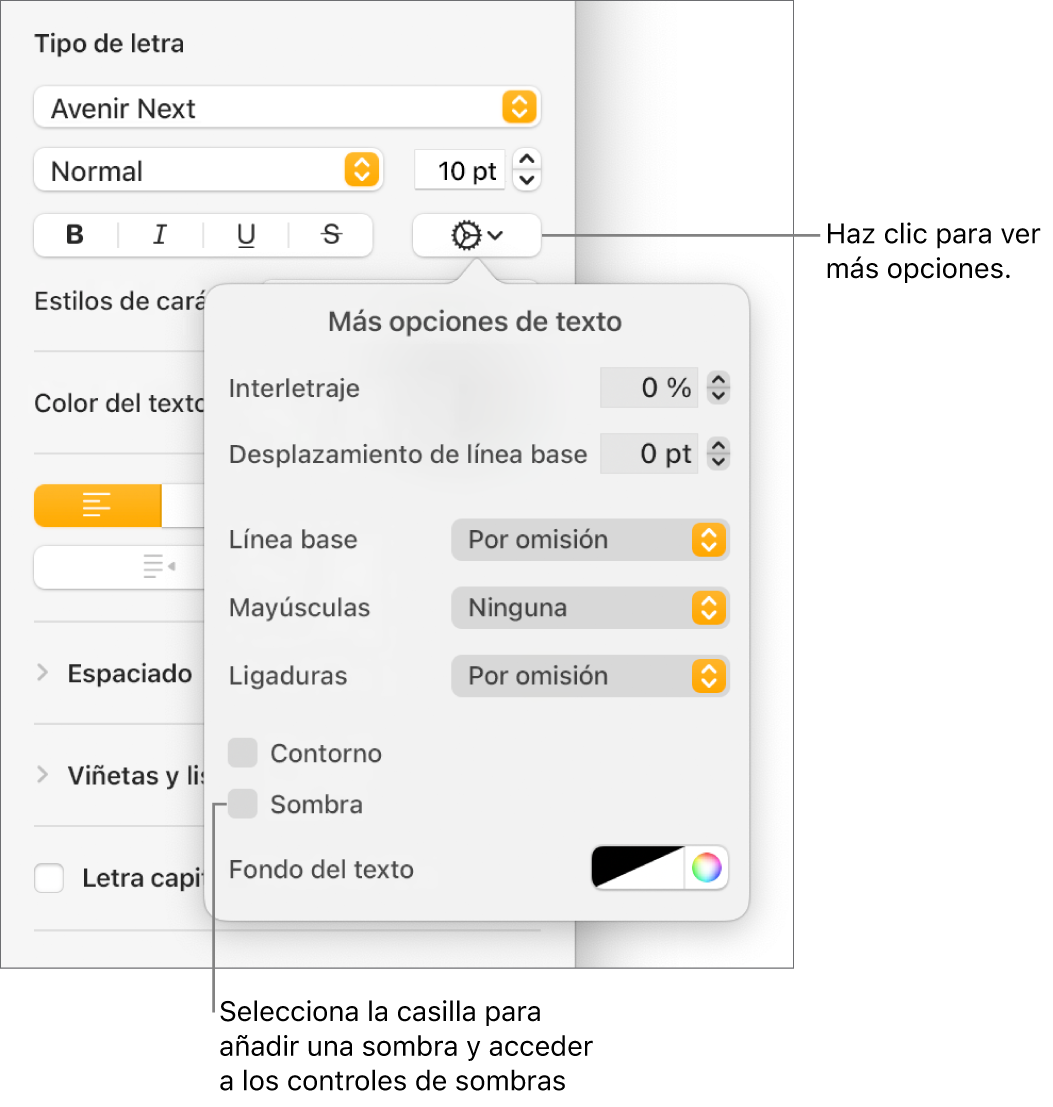Image resolution: width=1053 pixels, height=1107 pixels.
Task: Select left text alignment button
Action: tap(97, 505)
